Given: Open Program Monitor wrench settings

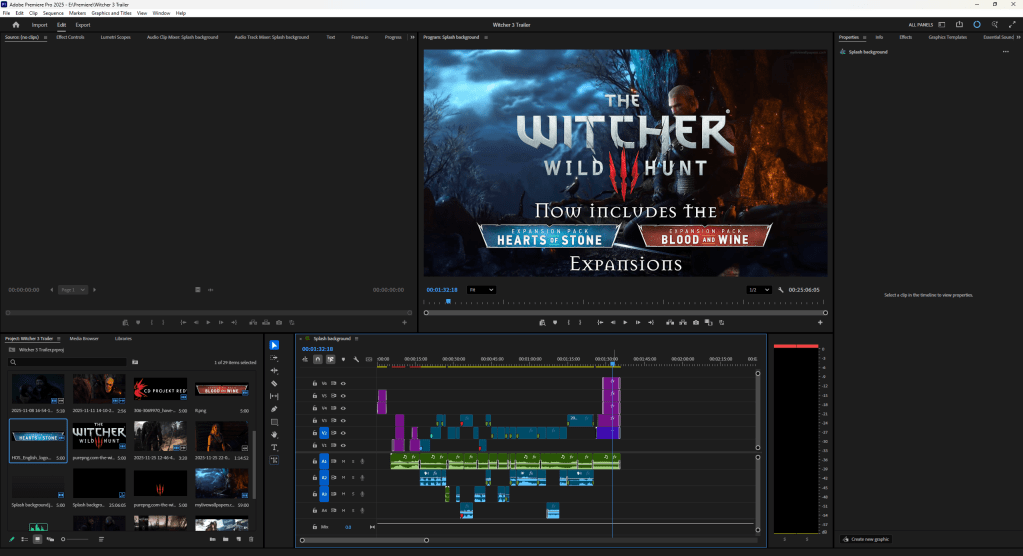Looking at the screenshot, I should 780,290.
